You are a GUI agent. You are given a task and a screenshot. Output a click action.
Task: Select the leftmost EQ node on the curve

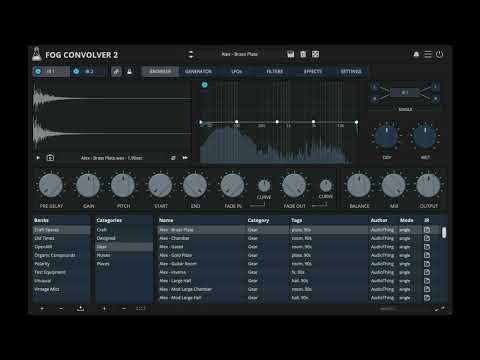201,122
